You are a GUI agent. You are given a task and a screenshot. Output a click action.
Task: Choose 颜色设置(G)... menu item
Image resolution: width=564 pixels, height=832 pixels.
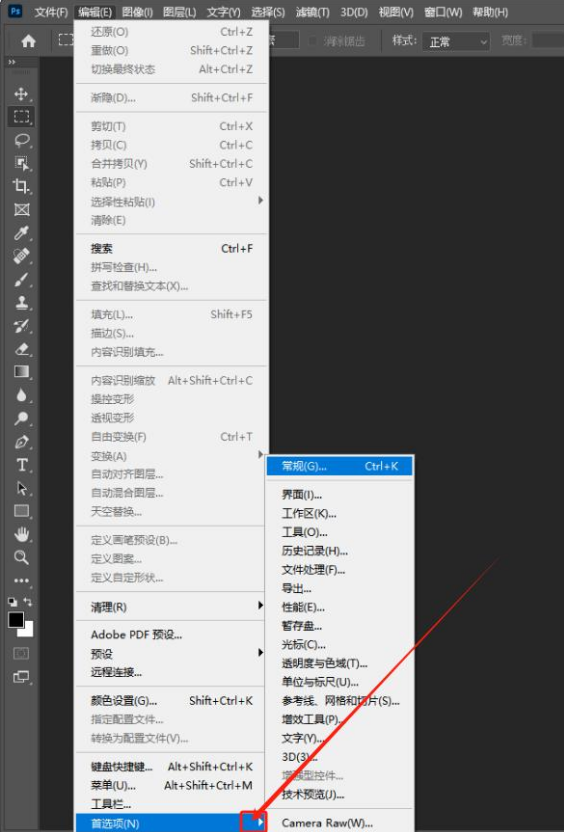[x=171, y=701]
